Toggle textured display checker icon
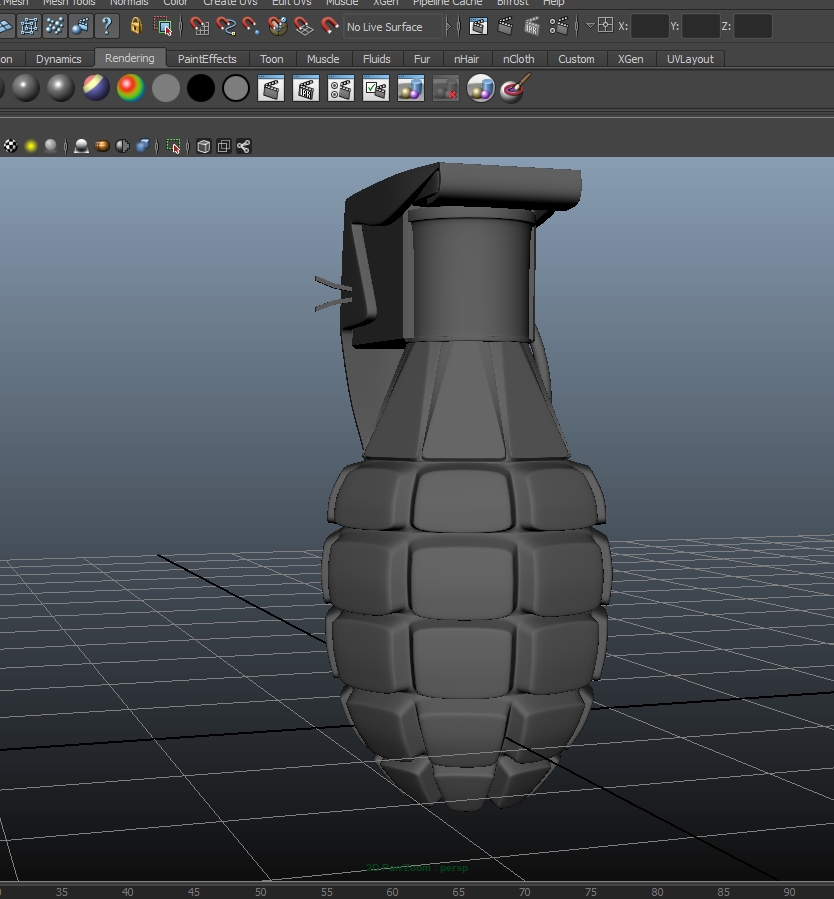This screenshot has height=899, width=834. pos(11,146)
